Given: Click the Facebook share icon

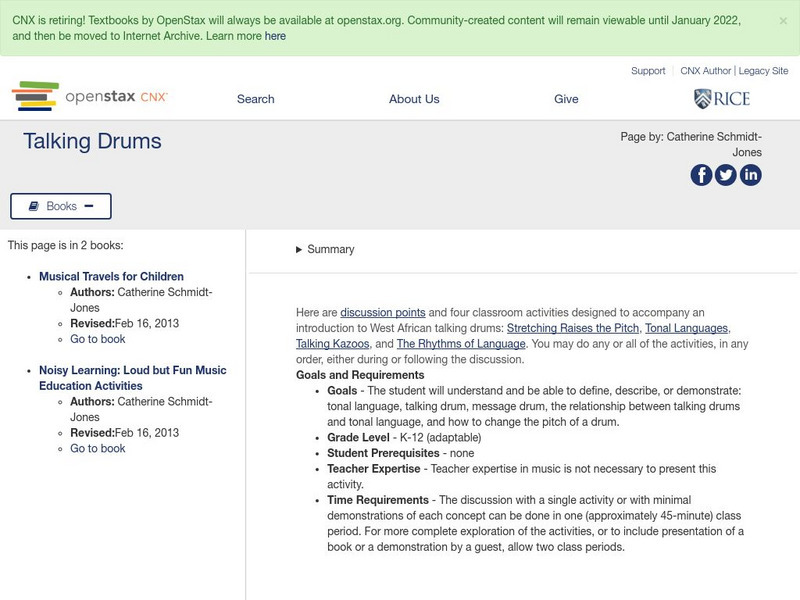Looking at the screenshot, I should pos(700,176).
